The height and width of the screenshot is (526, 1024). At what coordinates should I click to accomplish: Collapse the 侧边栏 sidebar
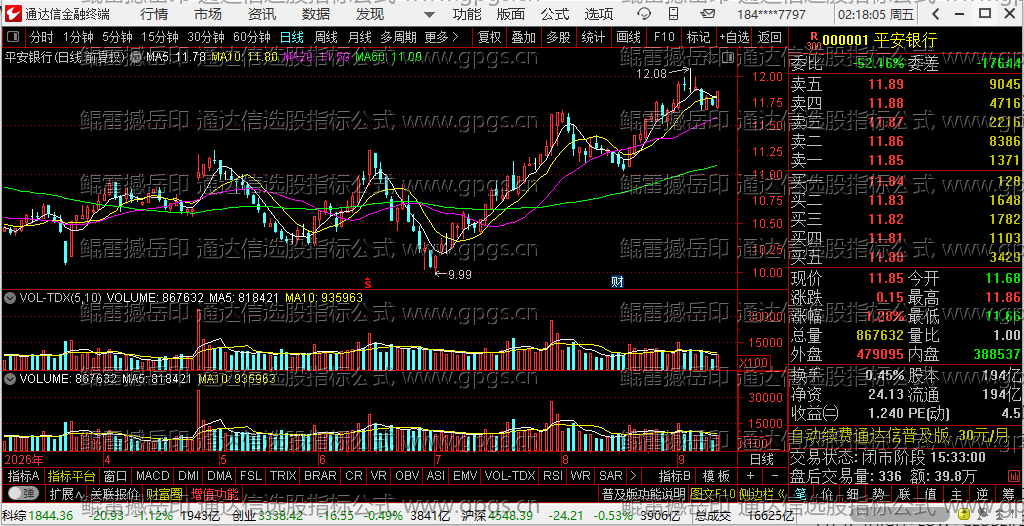click(763, 493)
